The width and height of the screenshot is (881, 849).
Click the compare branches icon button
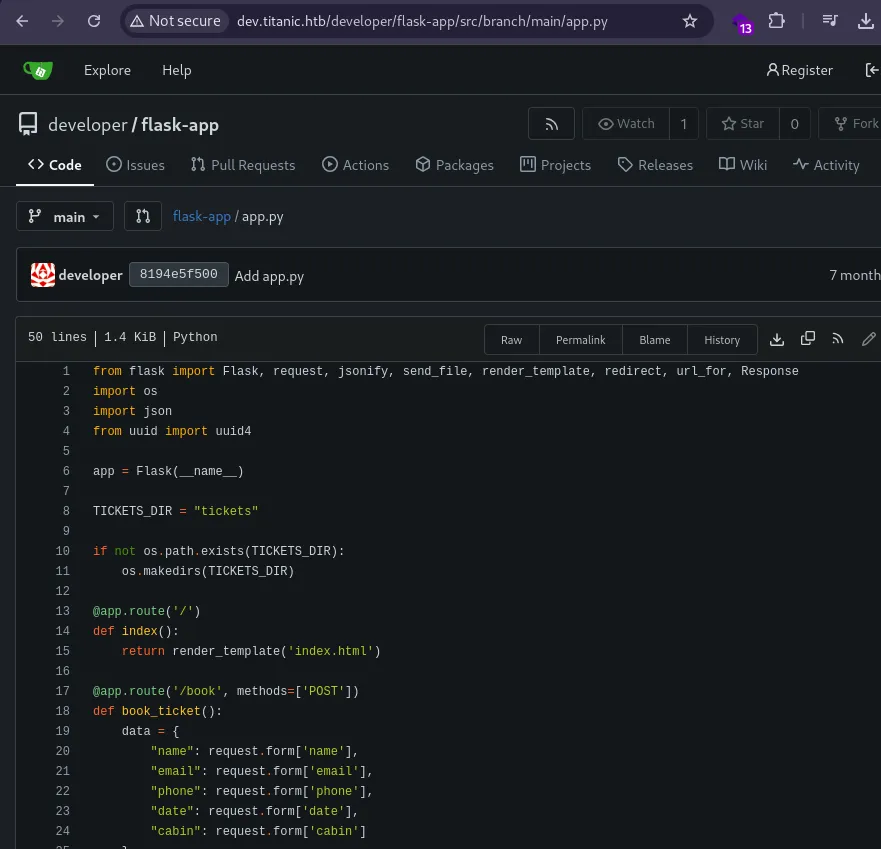[x=143, y=216]
